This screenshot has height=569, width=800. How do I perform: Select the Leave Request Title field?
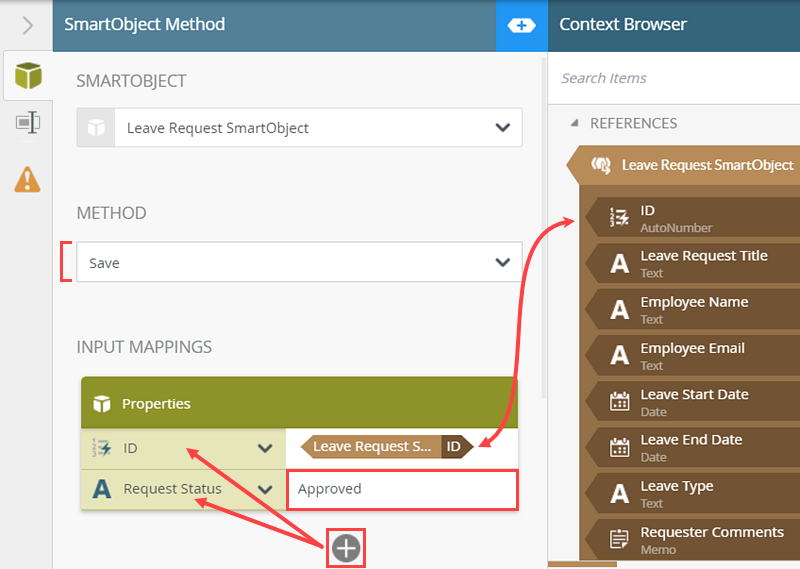(x=693, y=263)
